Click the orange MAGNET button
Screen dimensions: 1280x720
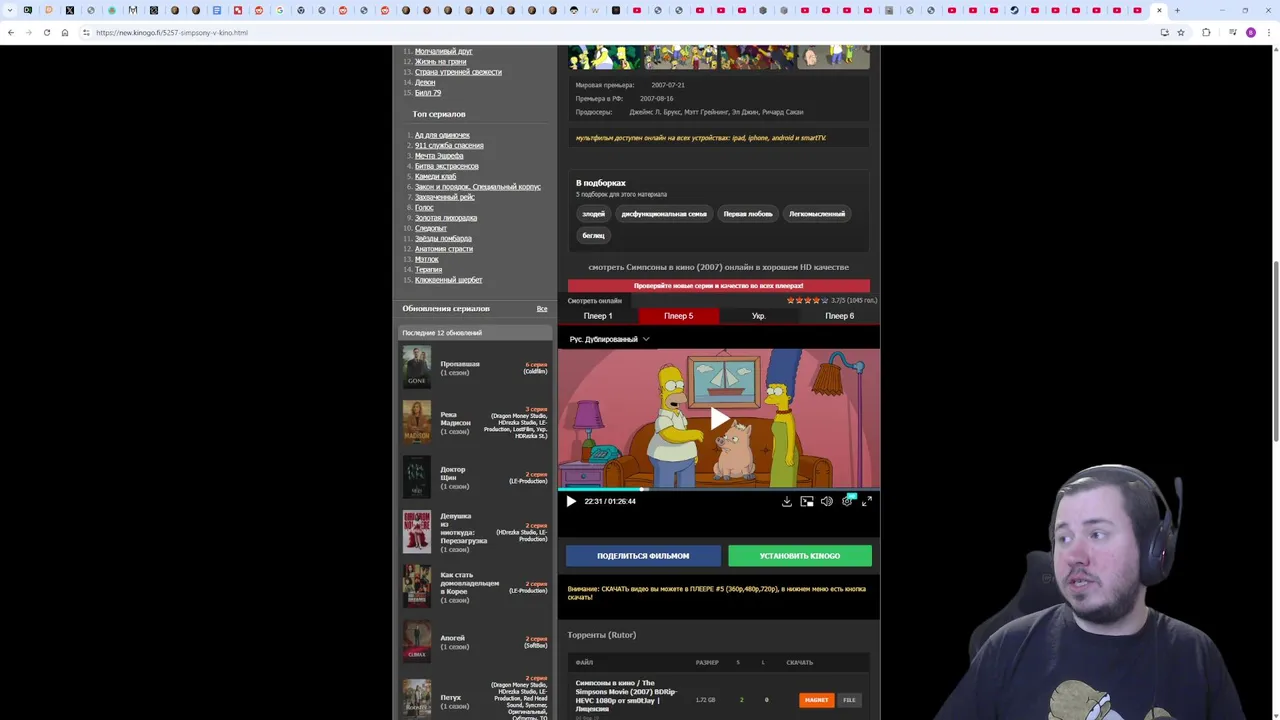coord(816,700)
